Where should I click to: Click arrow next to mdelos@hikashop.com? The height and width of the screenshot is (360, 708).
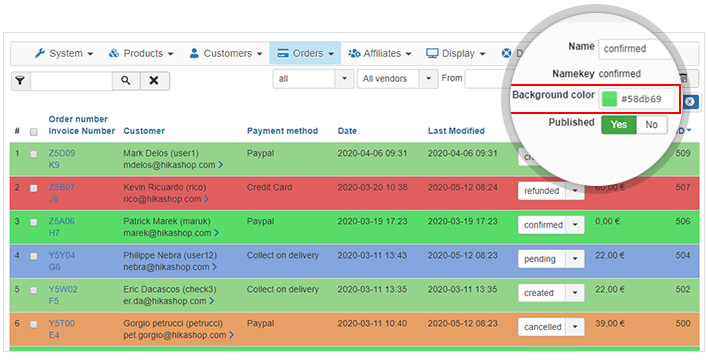pos(220,165)
